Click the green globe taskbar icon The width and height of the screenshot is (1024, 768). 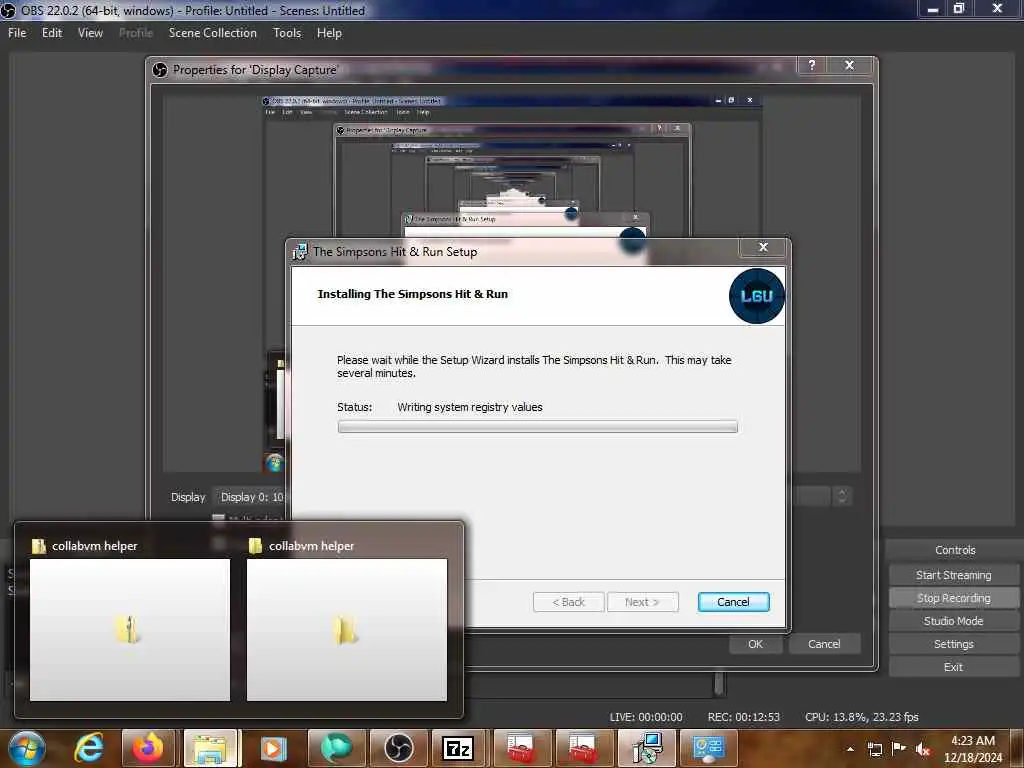click(335, 748)
